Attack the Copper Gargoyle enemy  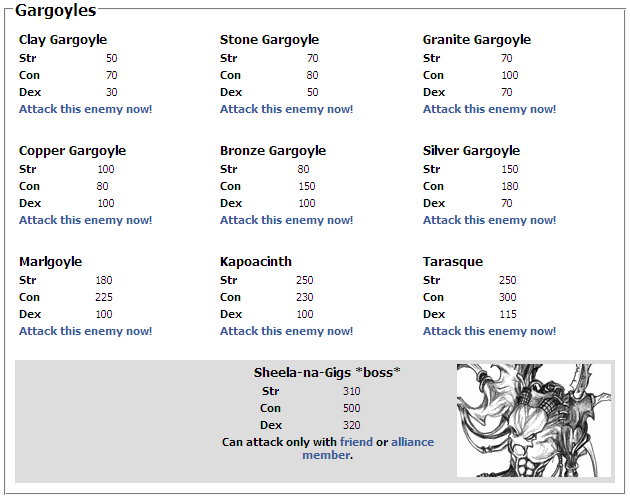pos(86,220)
